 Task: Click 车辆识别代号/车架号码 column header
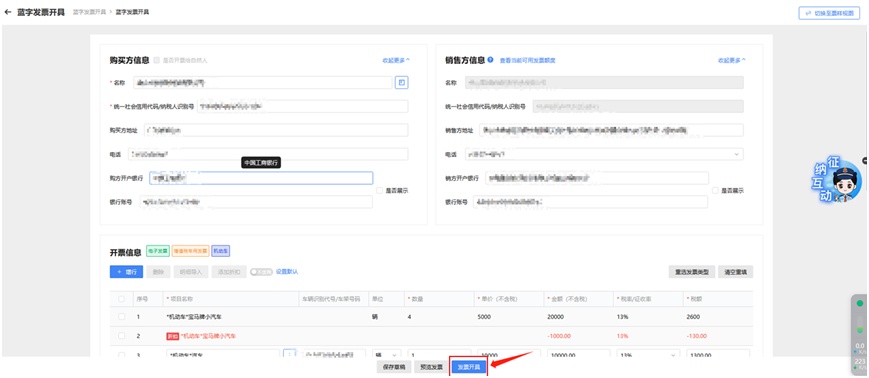(x=334, y=299)
